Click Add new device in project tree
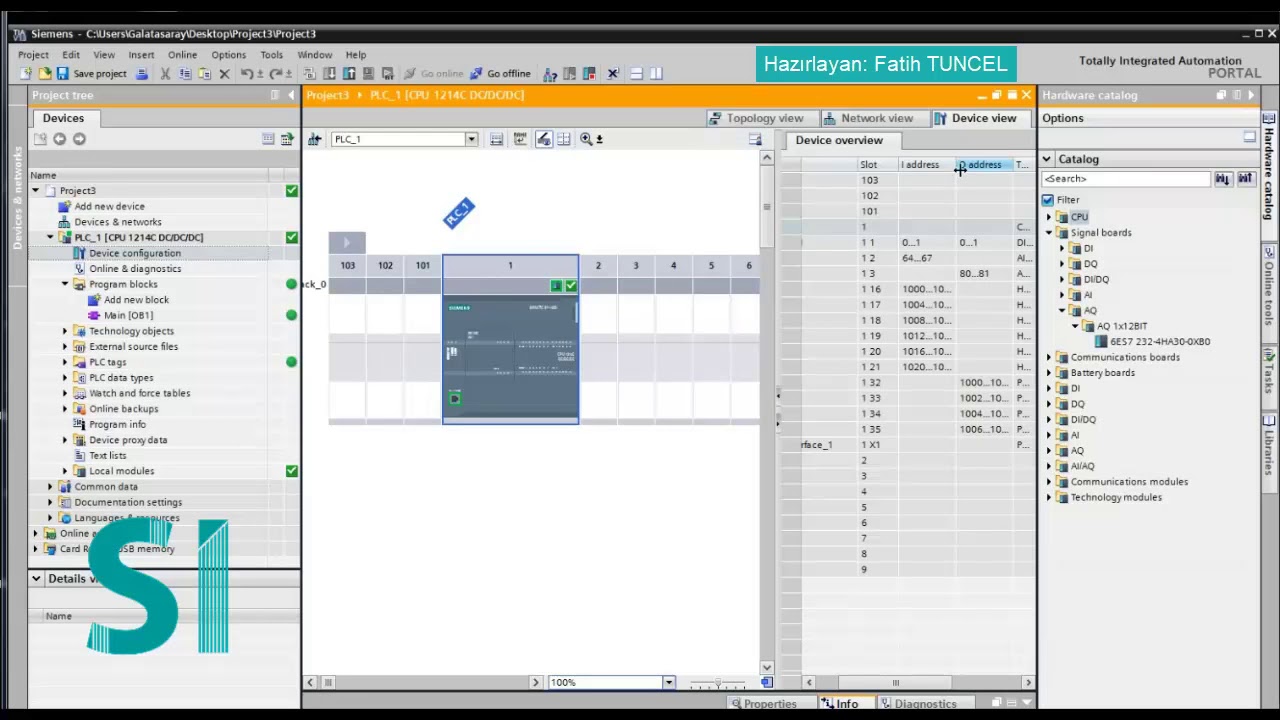The width and height of the screenshot is (1280, 720). point(109,206)
